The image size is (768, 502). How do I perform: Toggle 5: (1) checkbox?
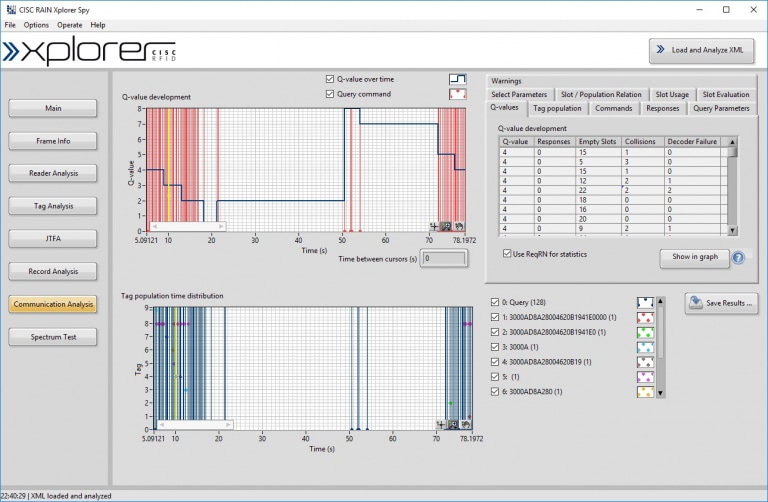tap(495, 377)
